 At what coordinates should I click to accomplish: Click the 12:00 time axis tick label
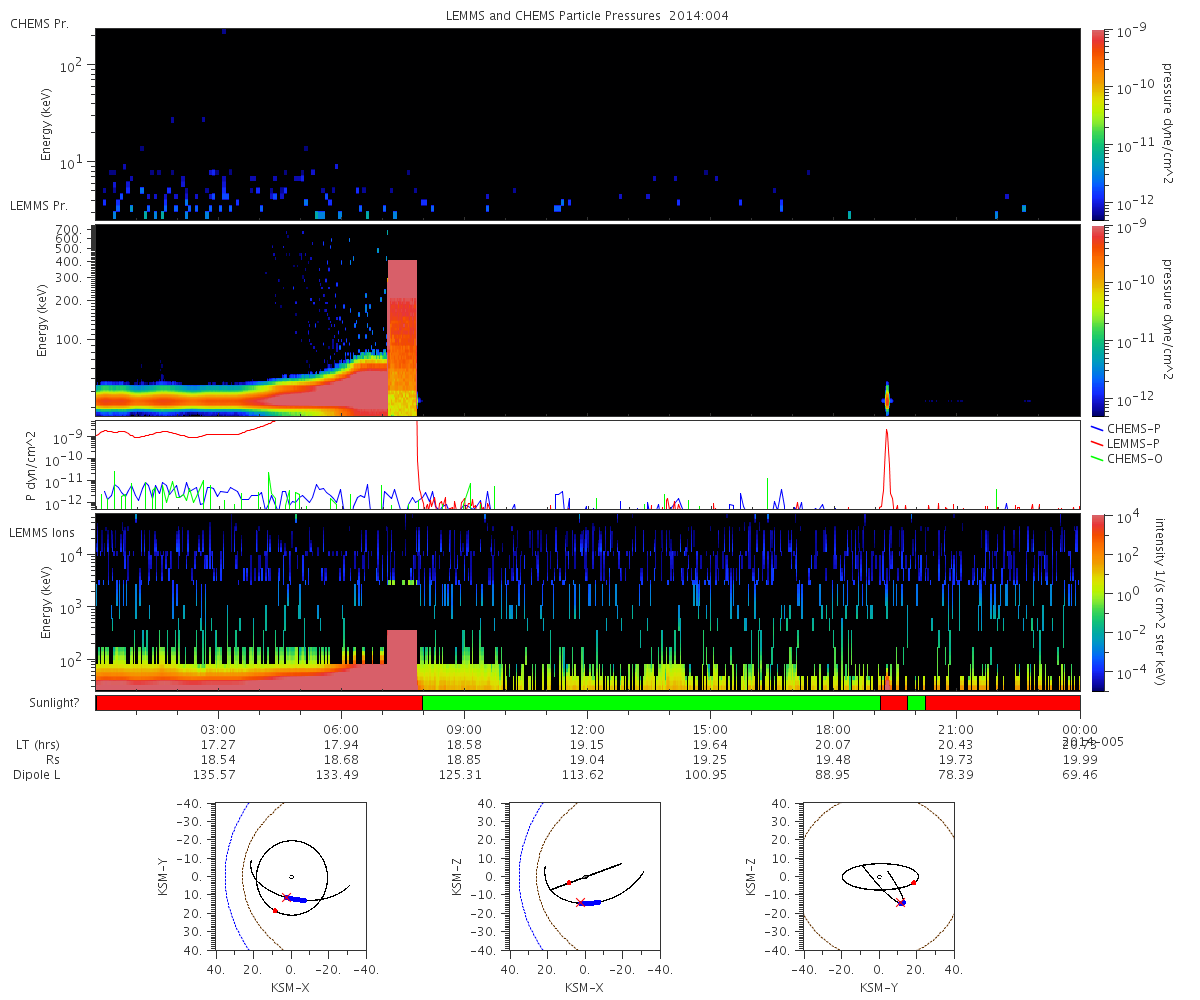pyautogui.click(x=587, y=730)
